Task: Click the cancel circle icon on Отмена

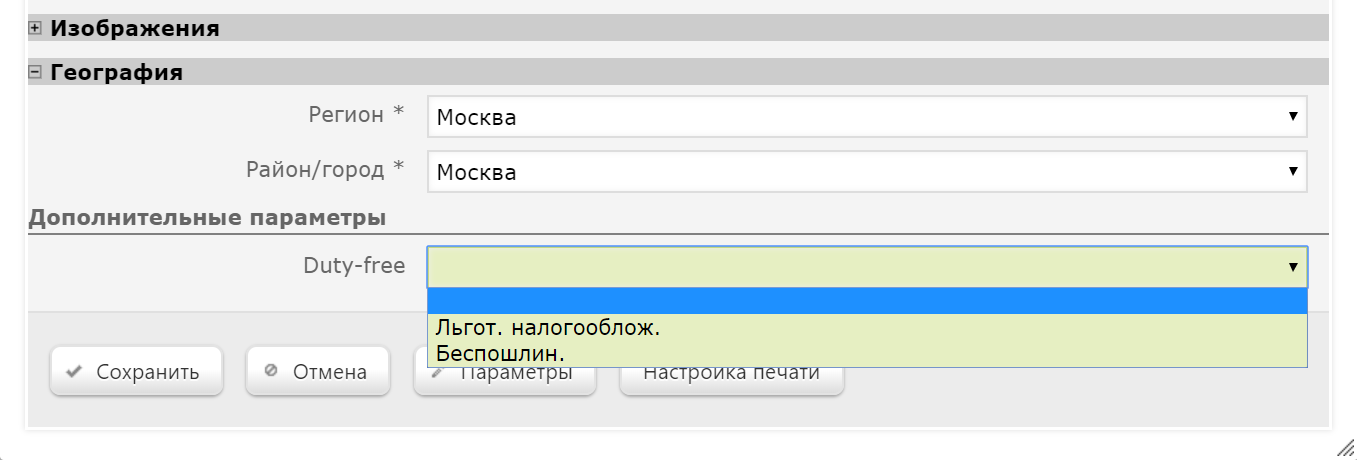Action: pyautogui.click(x=270, y=371)
